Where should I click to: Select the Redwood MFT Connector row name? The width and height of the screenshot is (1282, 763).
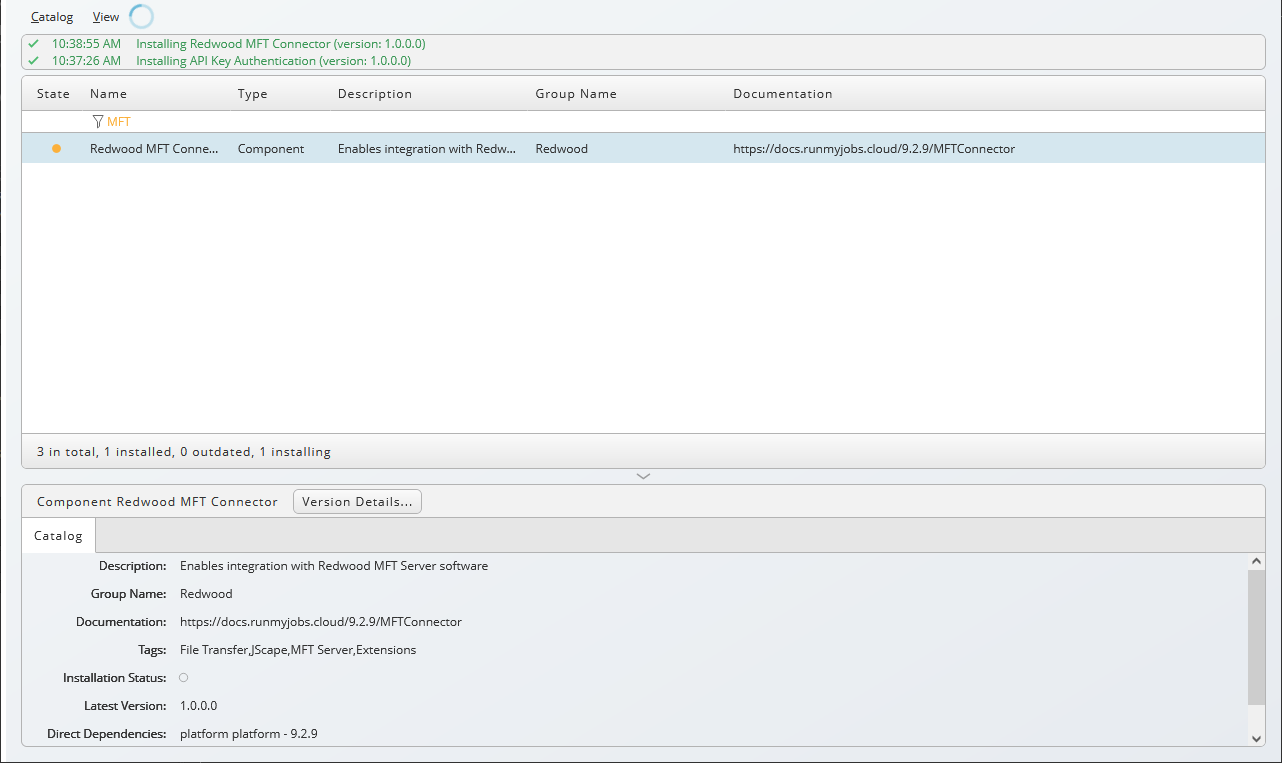[154, 149]
